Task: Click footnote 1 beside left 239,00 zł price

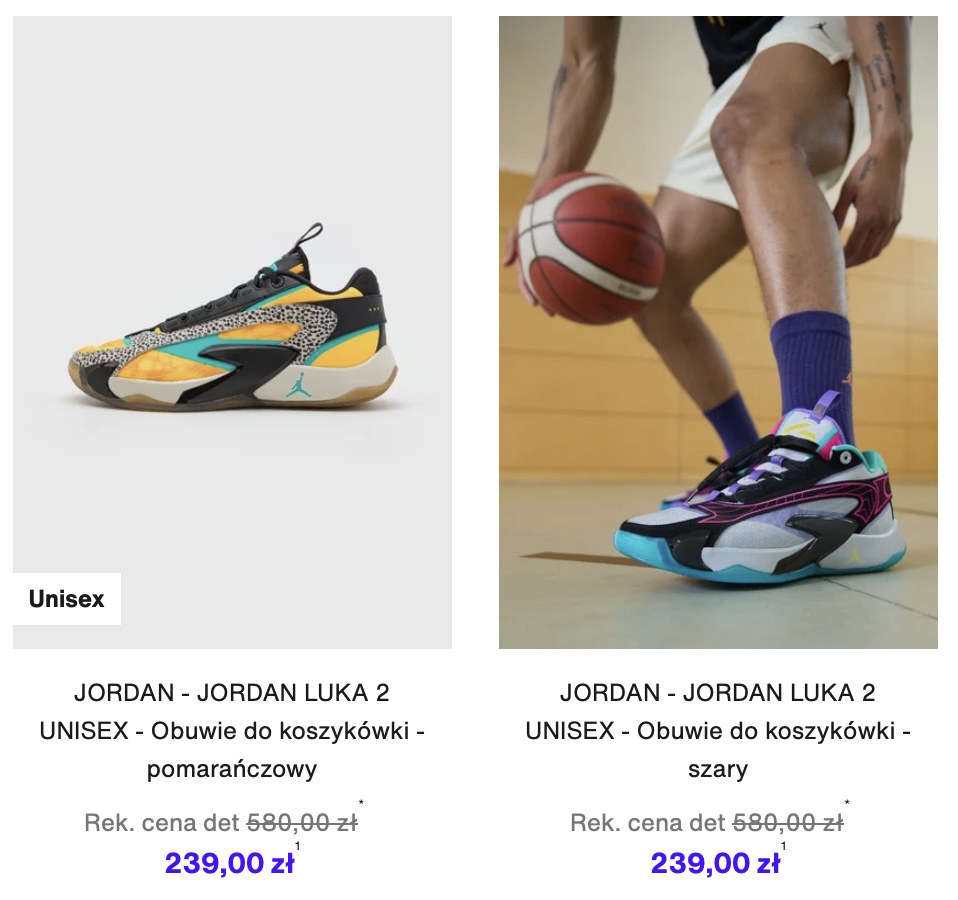Action: (298, 846)
